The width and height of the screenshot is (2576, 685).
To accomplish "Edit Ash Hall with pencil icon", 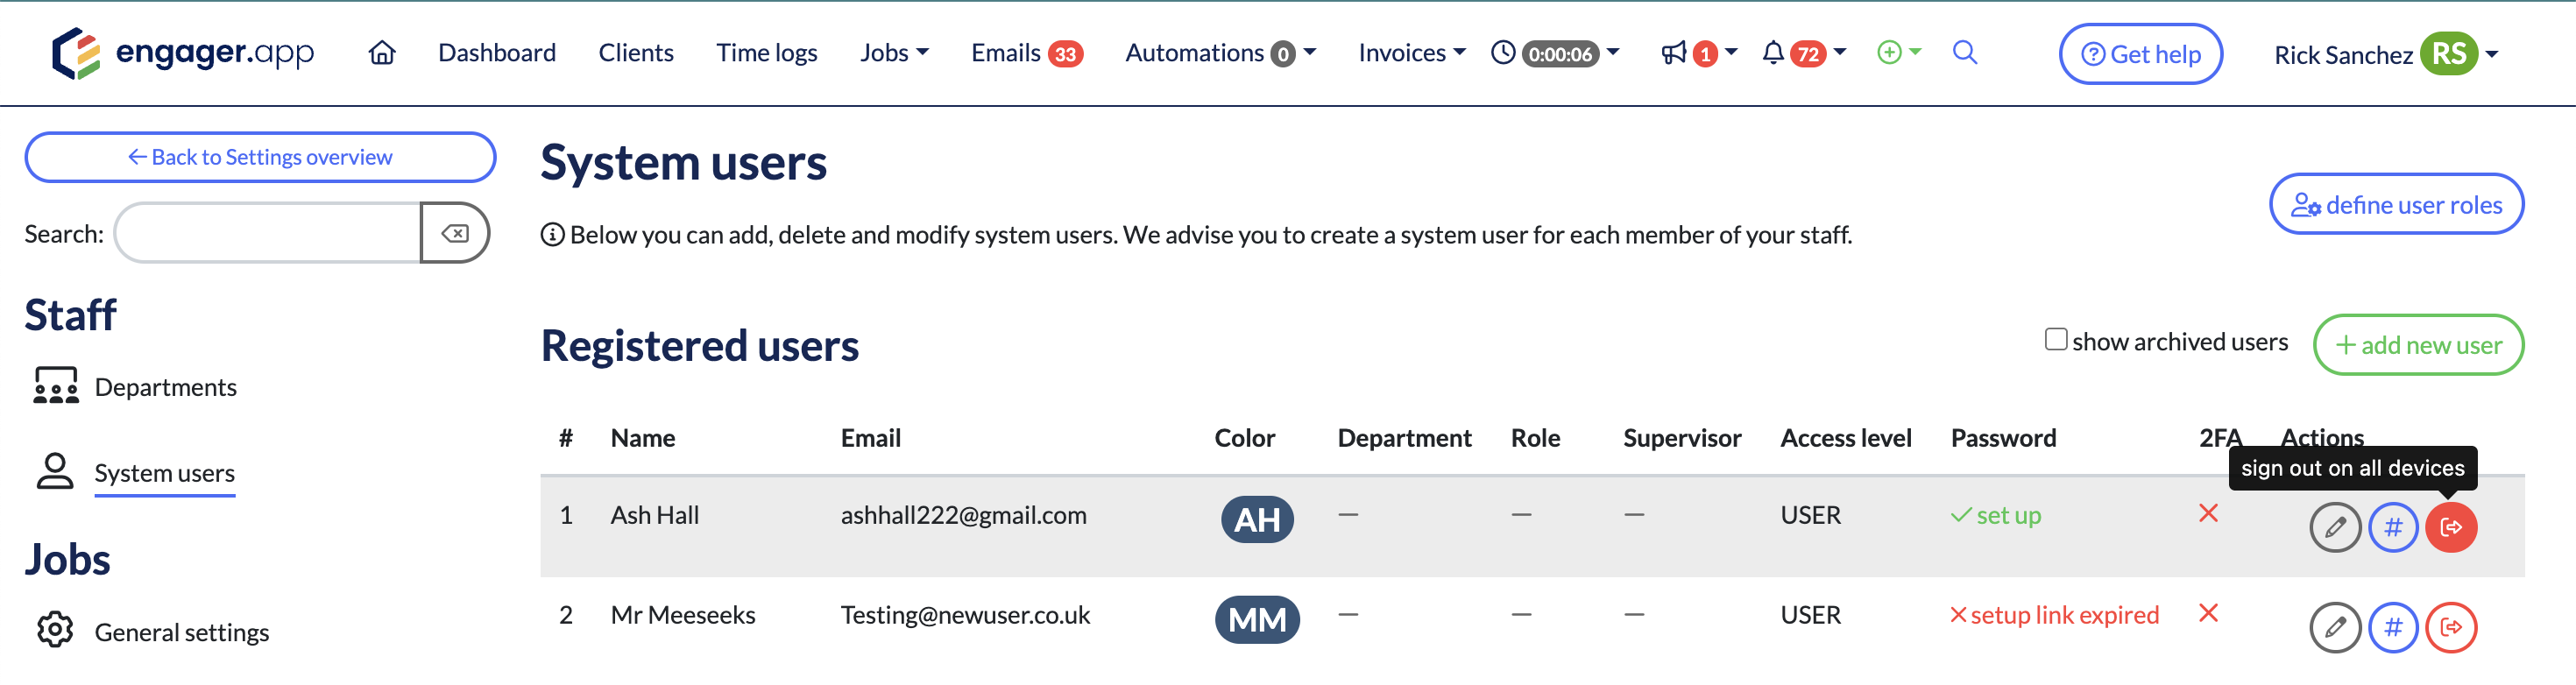I will [2334, 527].
